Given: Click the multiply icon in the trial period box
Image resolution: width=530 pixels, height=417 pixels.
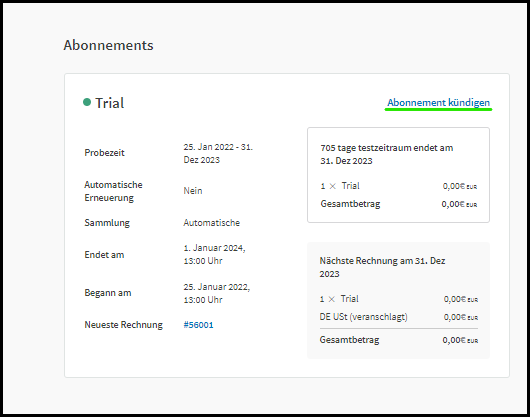Looking at the screenshot, I should pyautogui.click(x=333, y=186).
